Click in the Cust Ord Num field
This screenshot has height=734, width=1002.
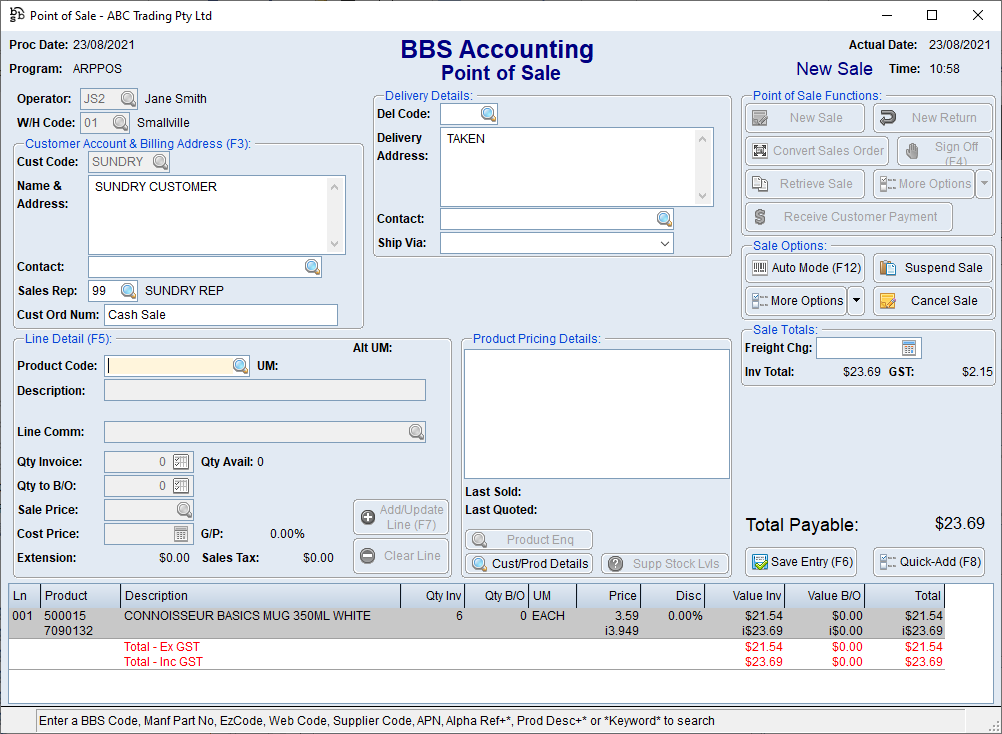220,315
